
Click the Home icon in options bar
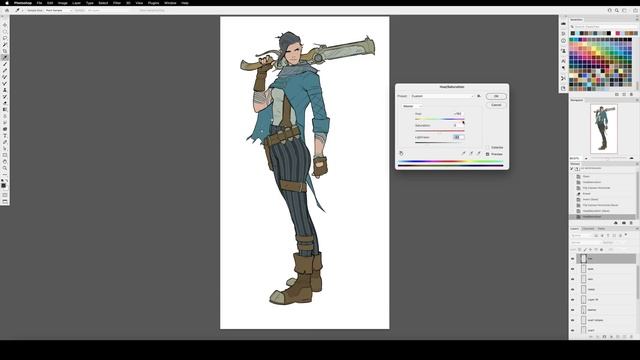[7, 10]
